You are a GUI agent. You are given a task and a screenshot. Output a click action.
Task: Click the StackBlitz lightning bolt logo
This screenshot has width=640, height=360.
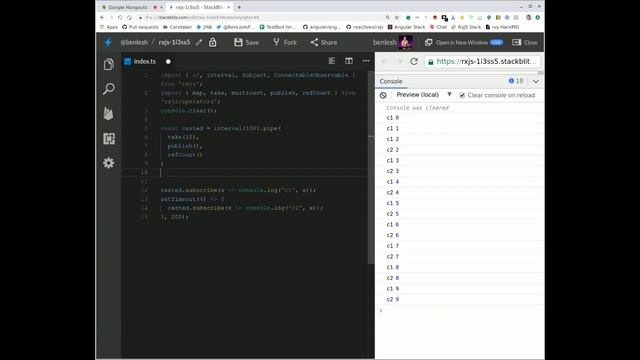tap(108, 42)
